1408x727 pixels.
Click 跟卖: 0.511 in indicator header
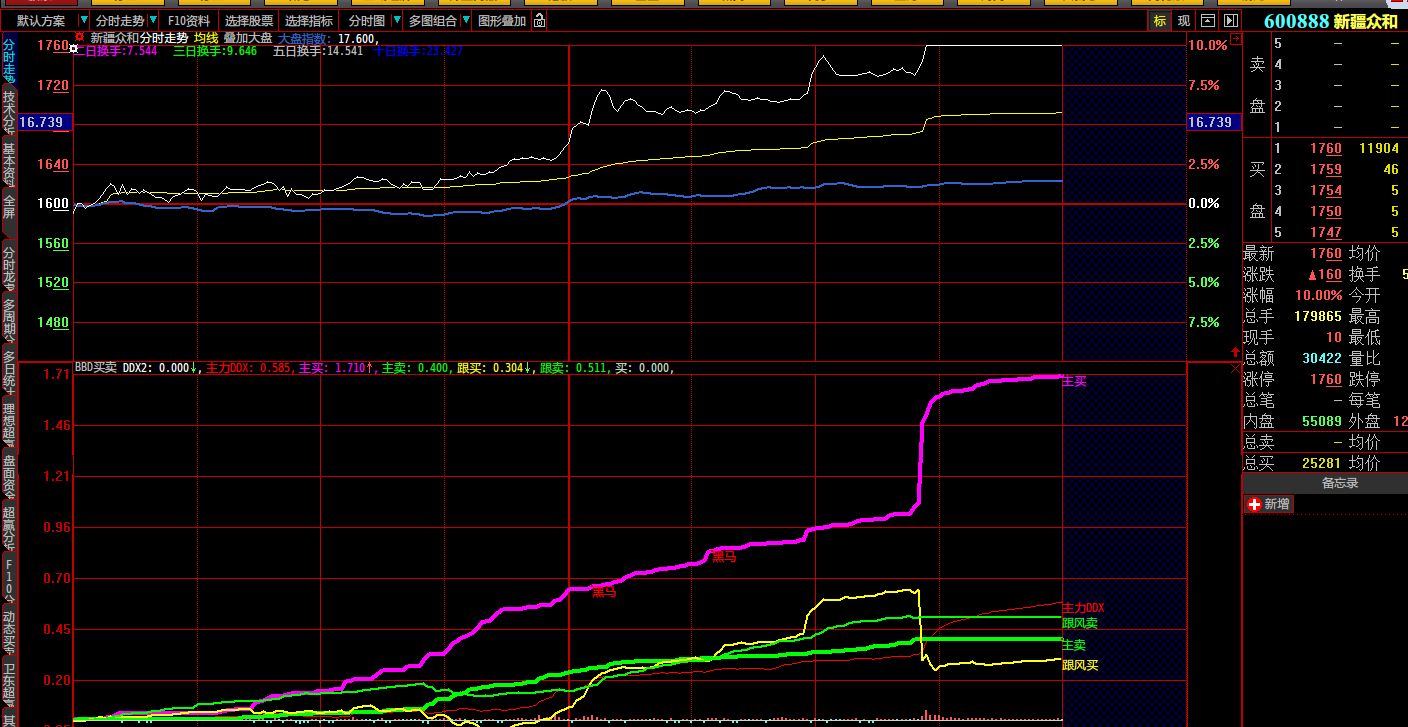[575, 368]
